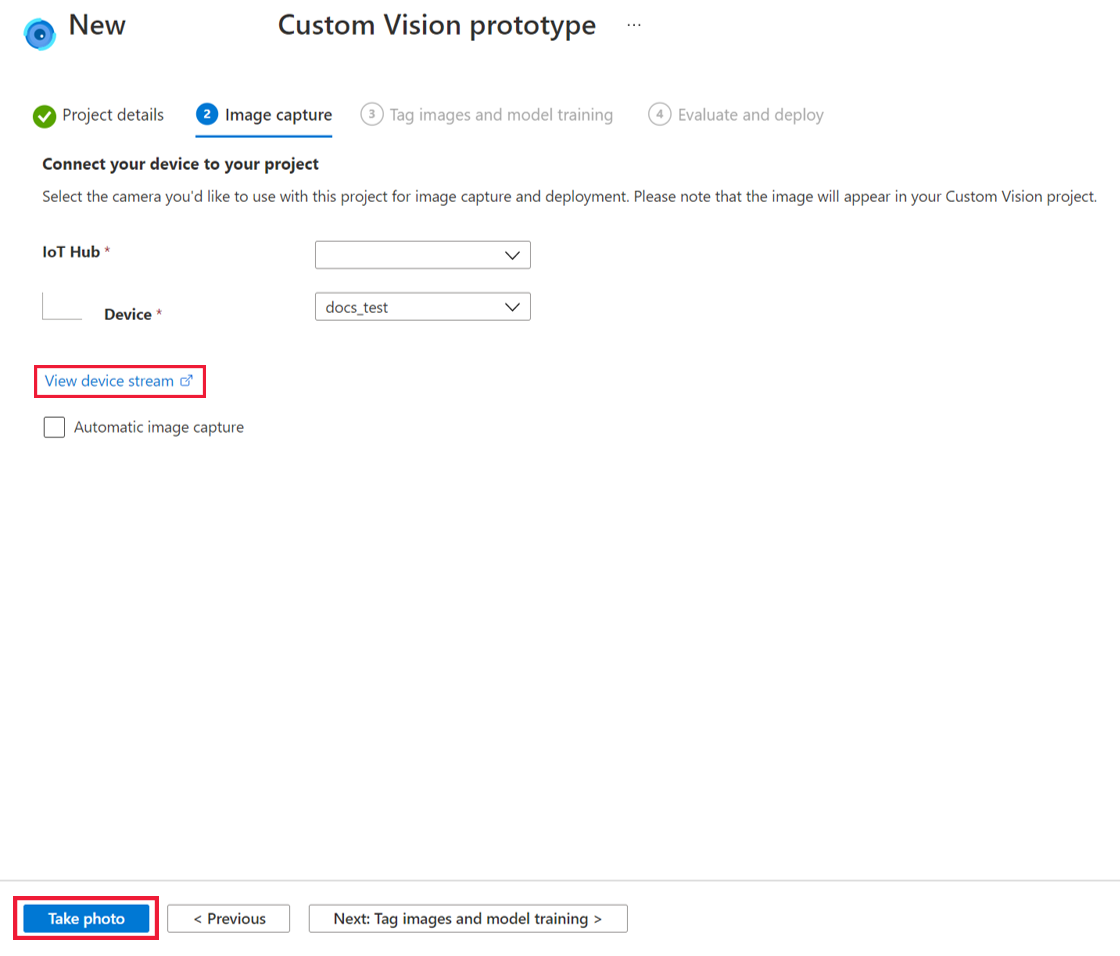
Task: Switch to the Evaluate and deploy step
Action: [750, 115]
